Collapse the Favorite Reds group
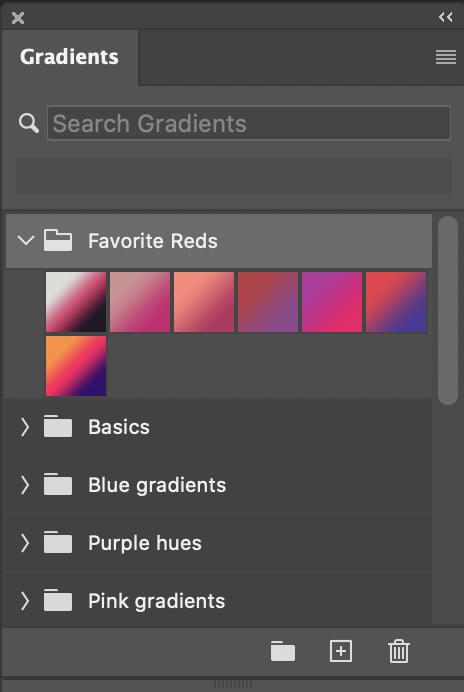The height and width of the screenshot is (692, 464). (x=26, y=241)
